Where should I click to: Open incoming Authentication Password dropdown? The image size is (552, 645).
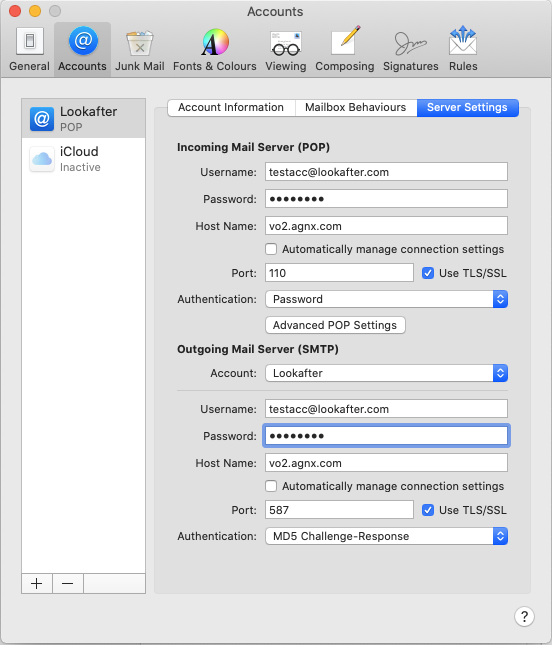pos(386,299)
